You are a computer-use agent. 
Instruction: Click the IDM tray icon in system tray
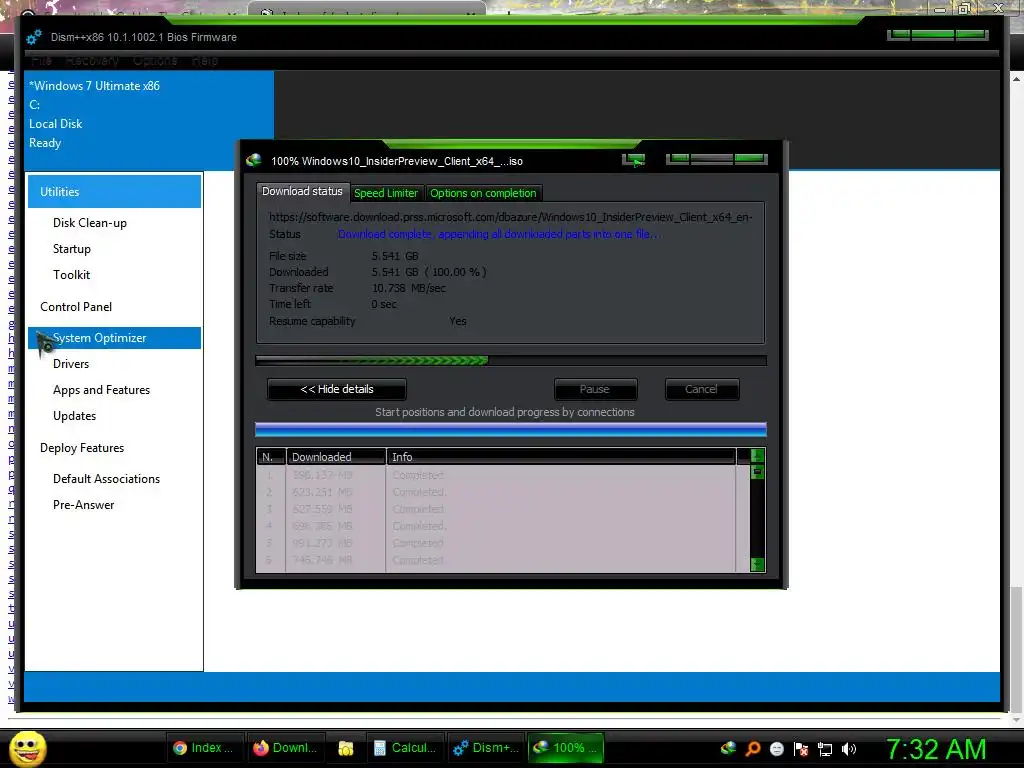(x=728, y=748)
